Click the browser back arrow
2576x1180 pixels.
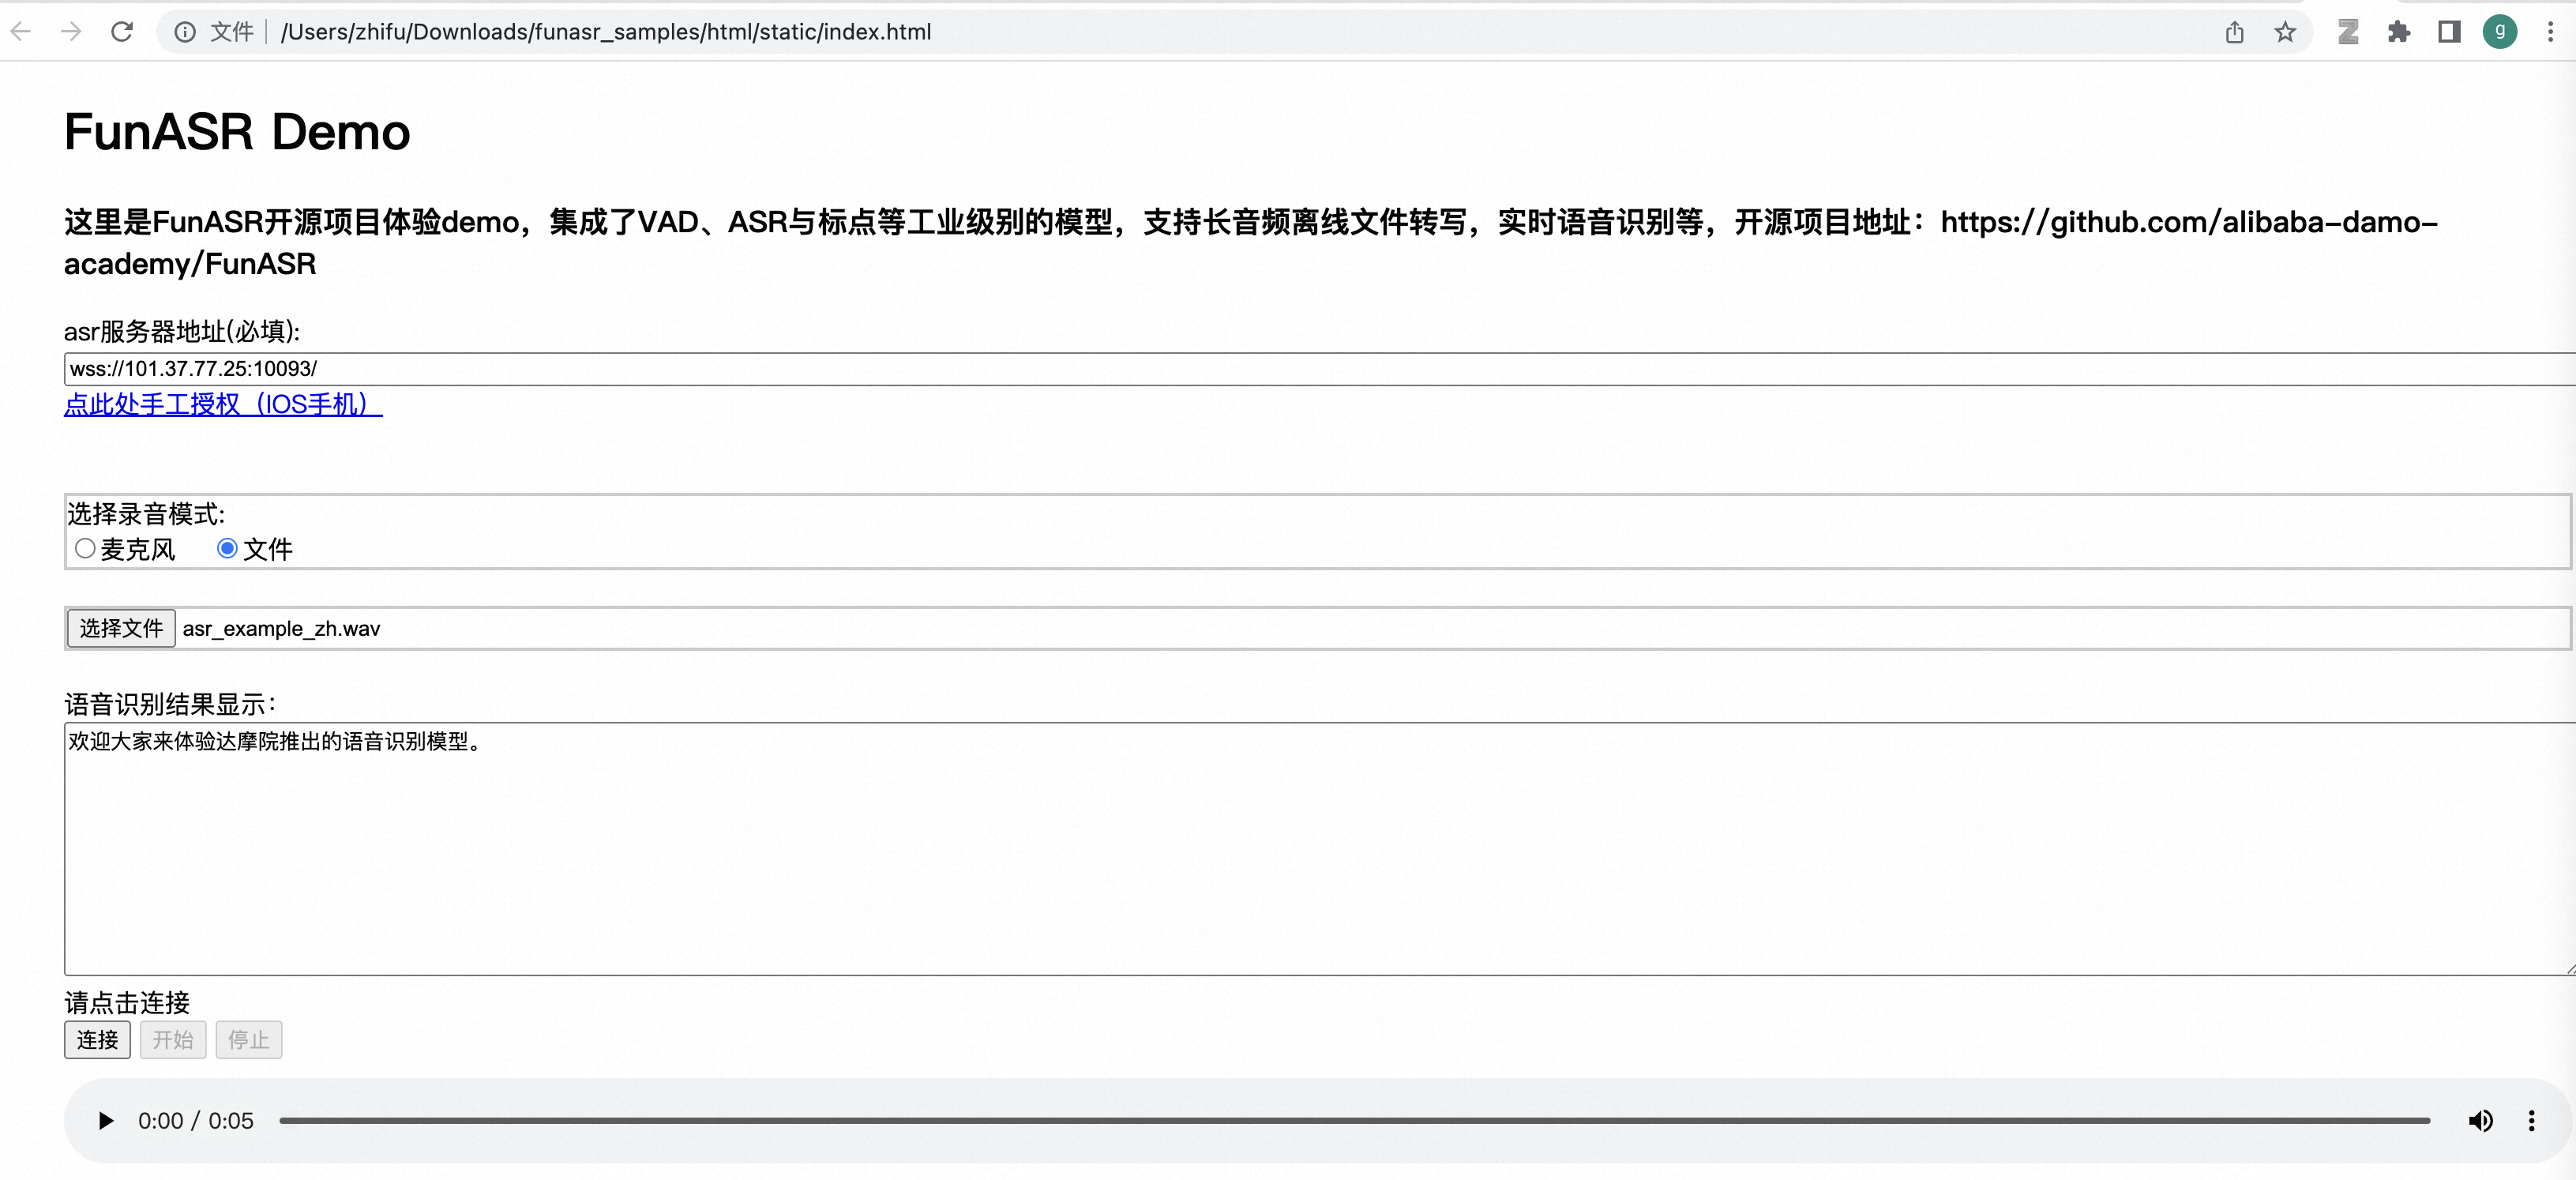point(21,32)
